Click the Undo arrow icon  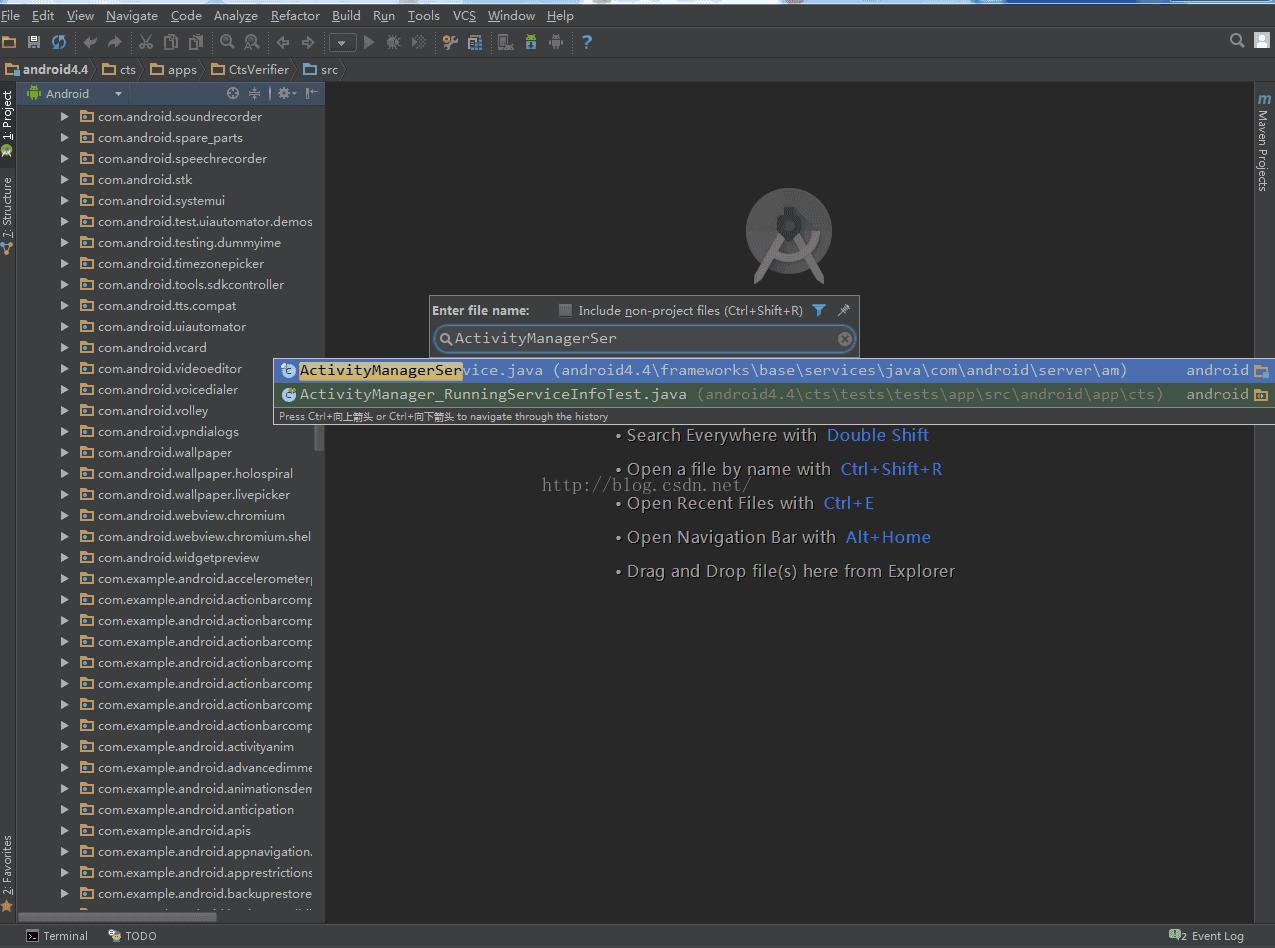[90, 42]
